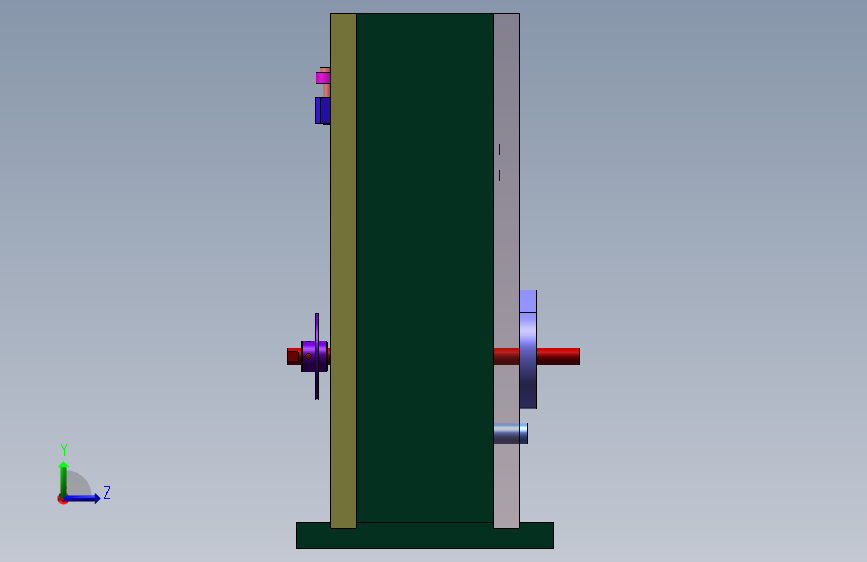Screen dimensions: 867x562
Task: Select the dark green central housing body
Action: [425, 268]
